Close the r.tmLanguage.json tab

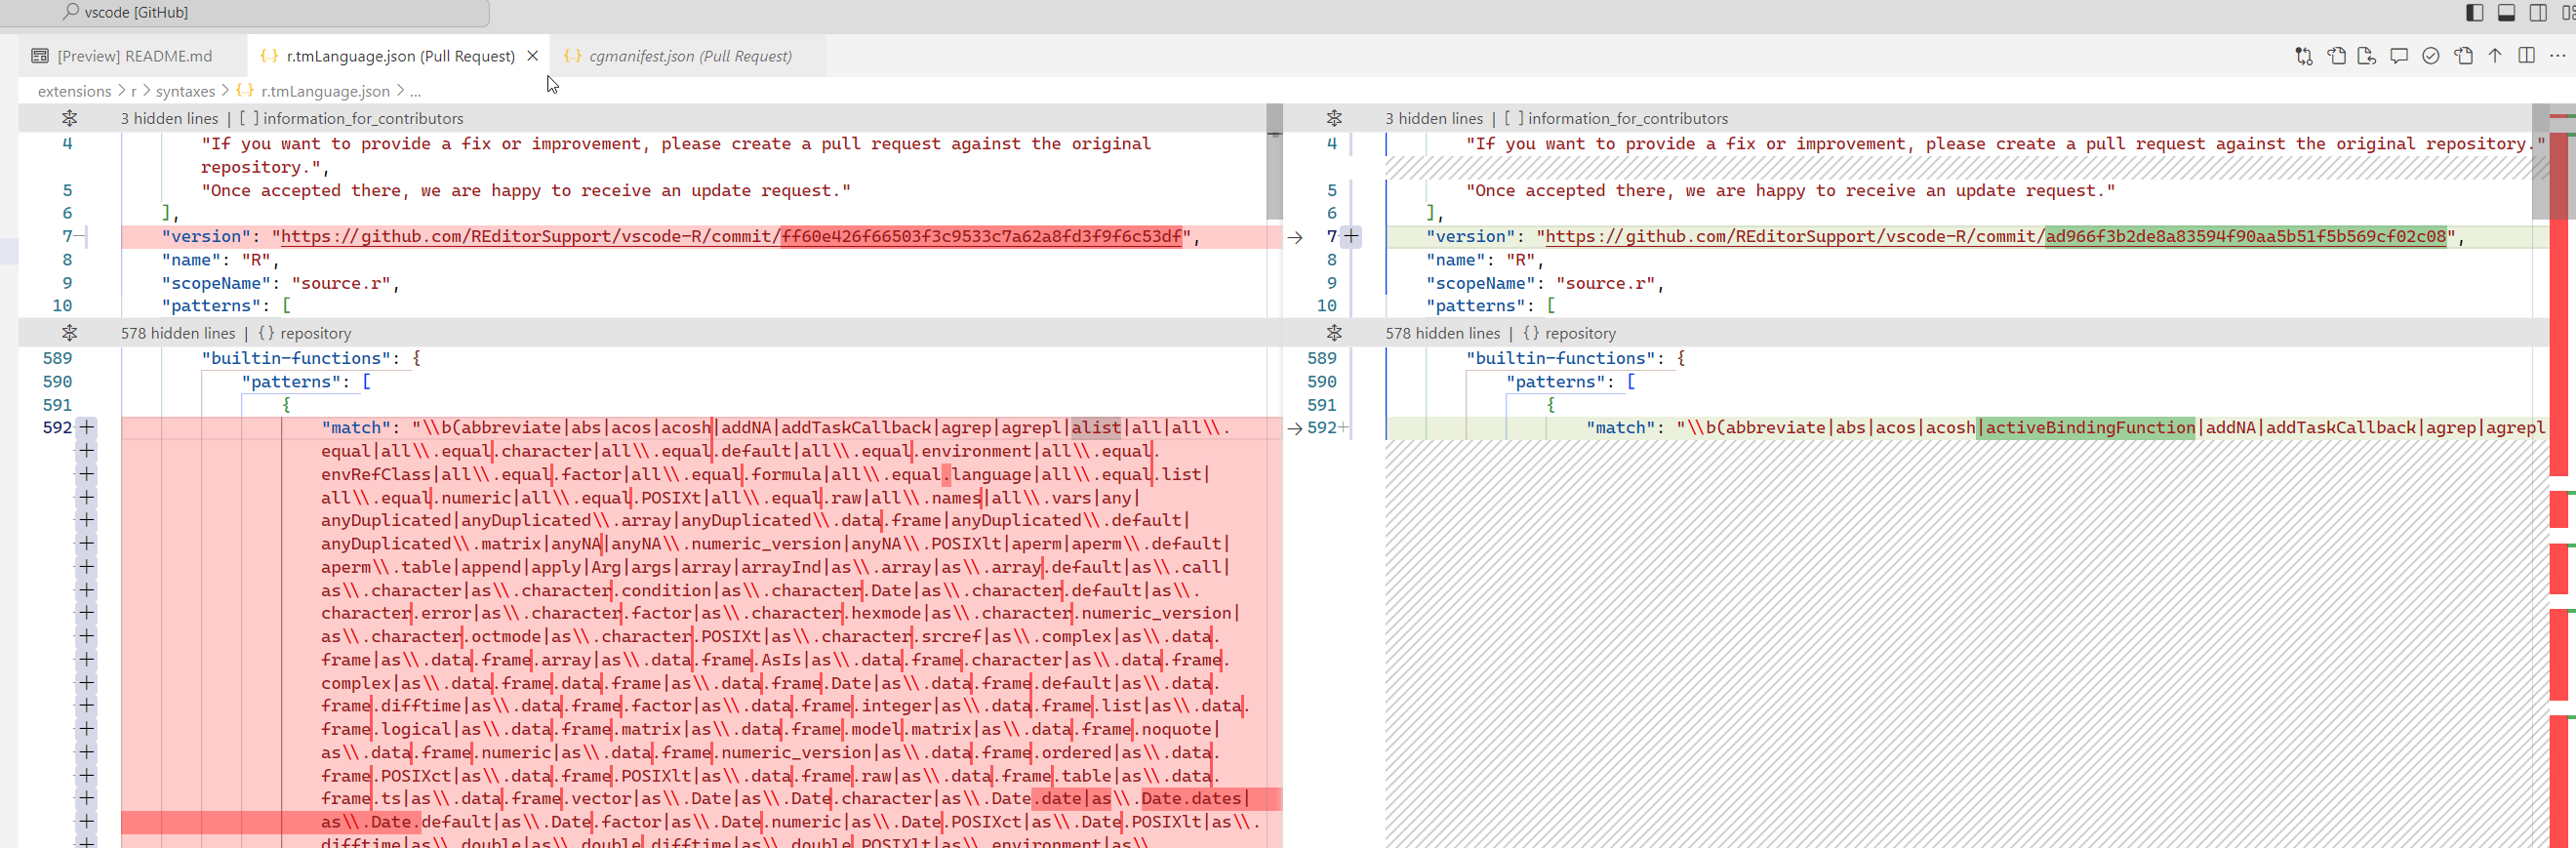[533, 56]
